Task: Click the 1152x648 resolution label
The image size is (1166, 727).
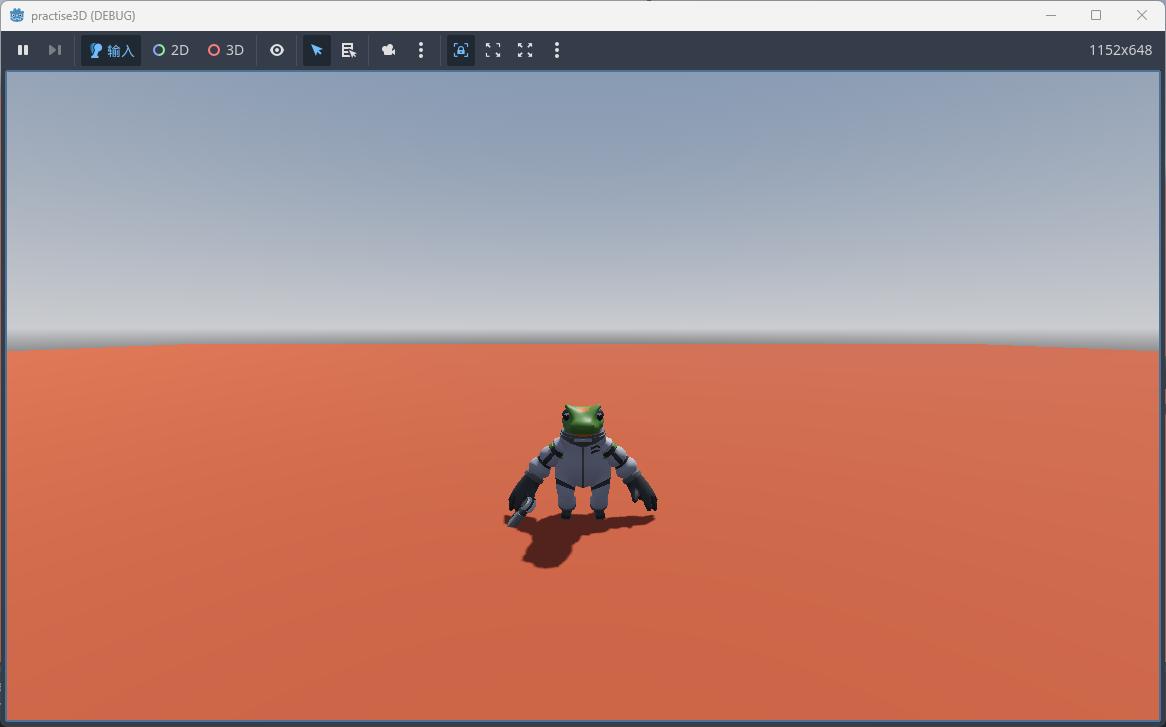Action: [x=1120, y=50]
